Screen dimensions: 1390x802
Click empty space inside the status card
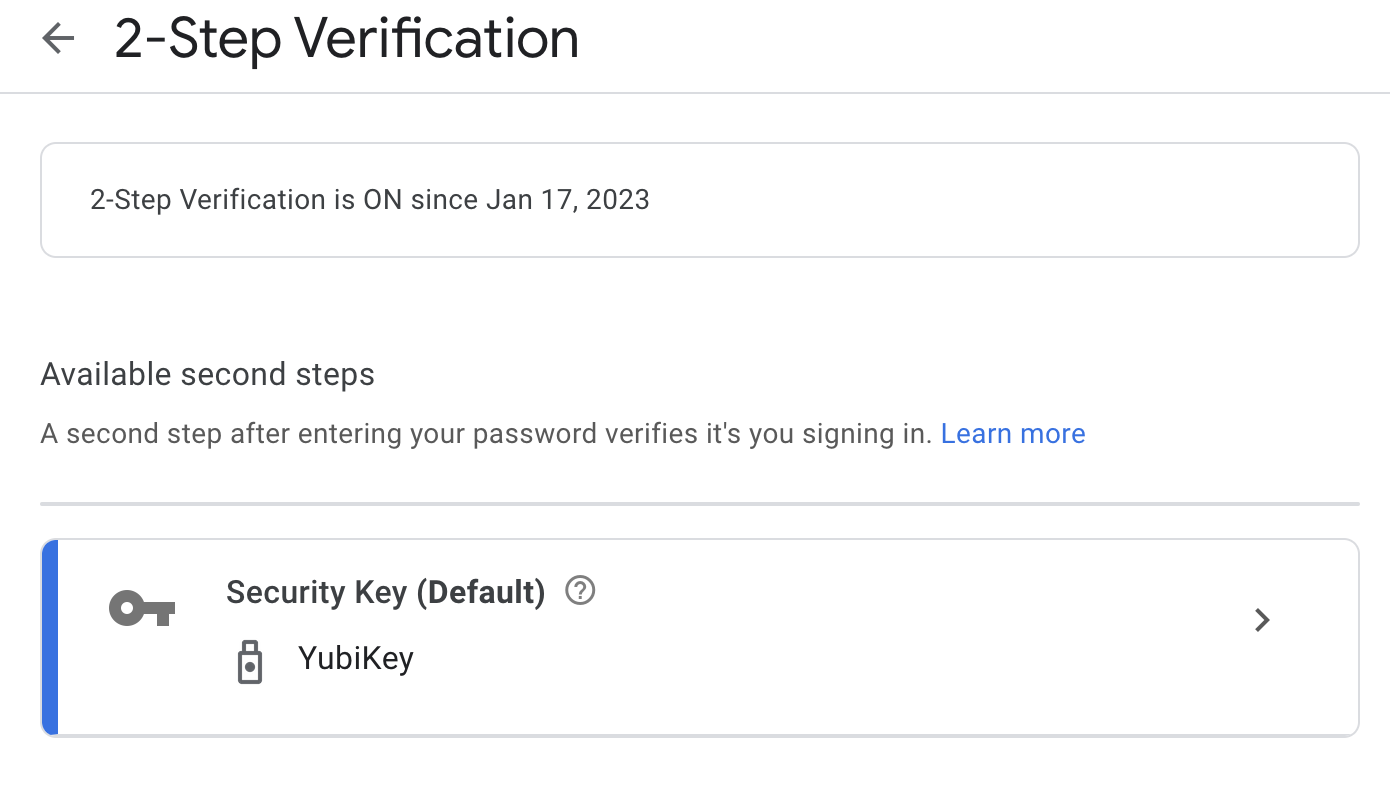[1000, 200]
